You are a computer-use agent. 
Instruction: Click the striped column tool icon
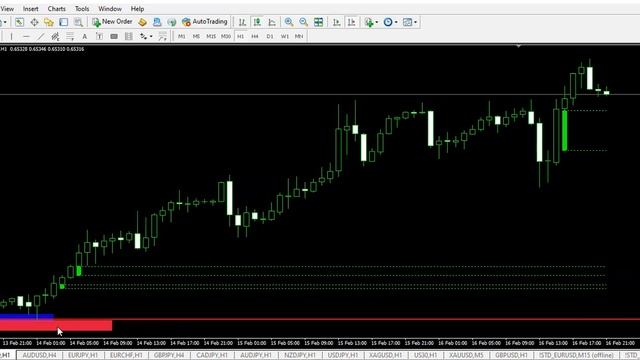(x=129, y=36)
